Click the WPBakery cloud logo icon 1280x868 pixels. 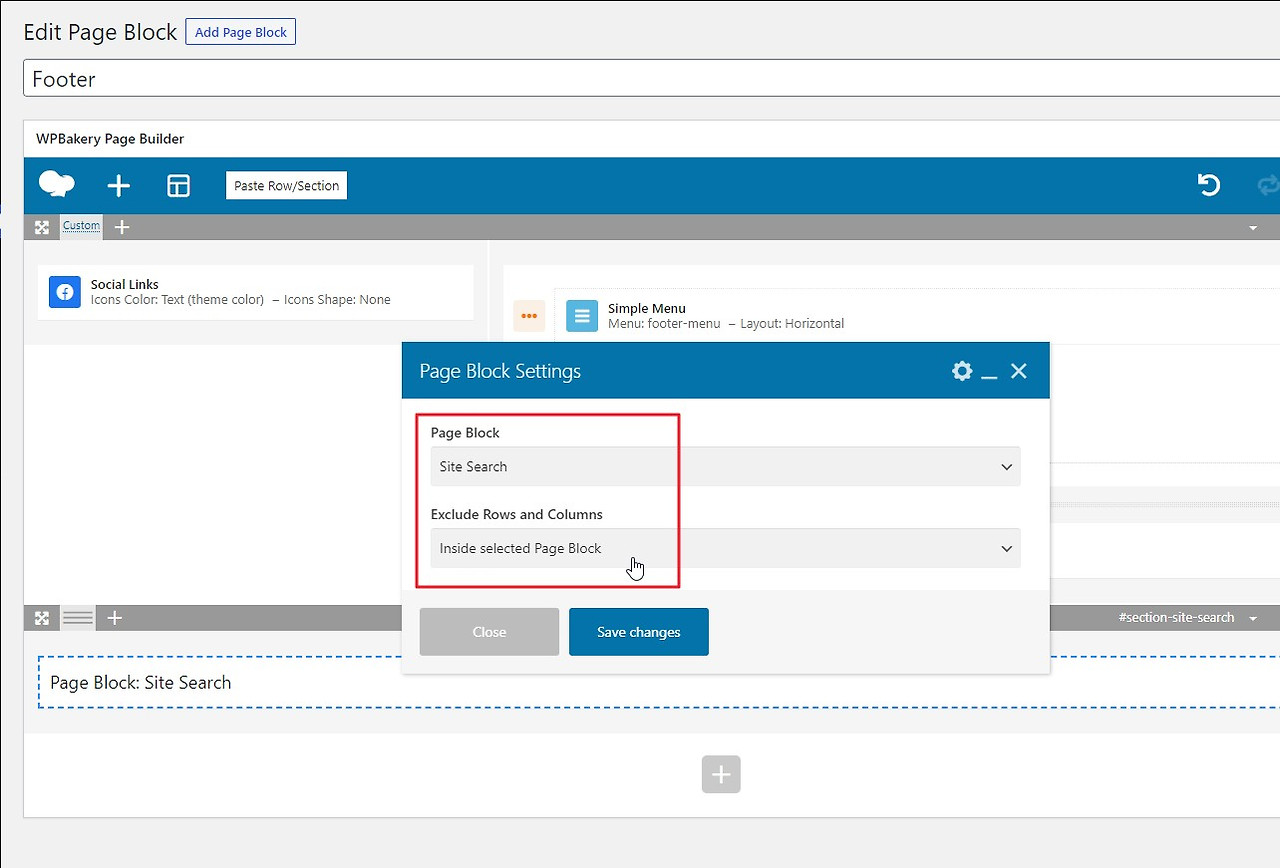click(x=57, y=184)
